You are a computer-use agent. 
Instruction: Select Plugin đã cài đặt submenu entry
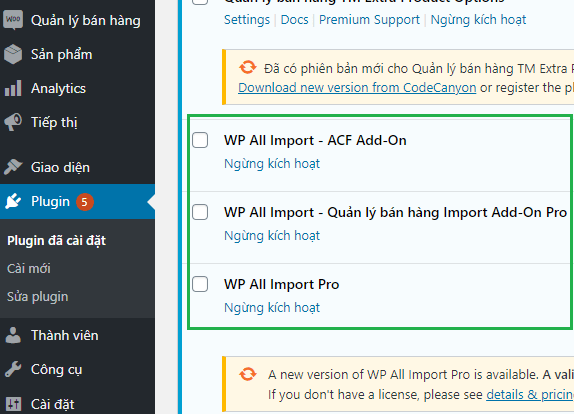pos(56,240)
